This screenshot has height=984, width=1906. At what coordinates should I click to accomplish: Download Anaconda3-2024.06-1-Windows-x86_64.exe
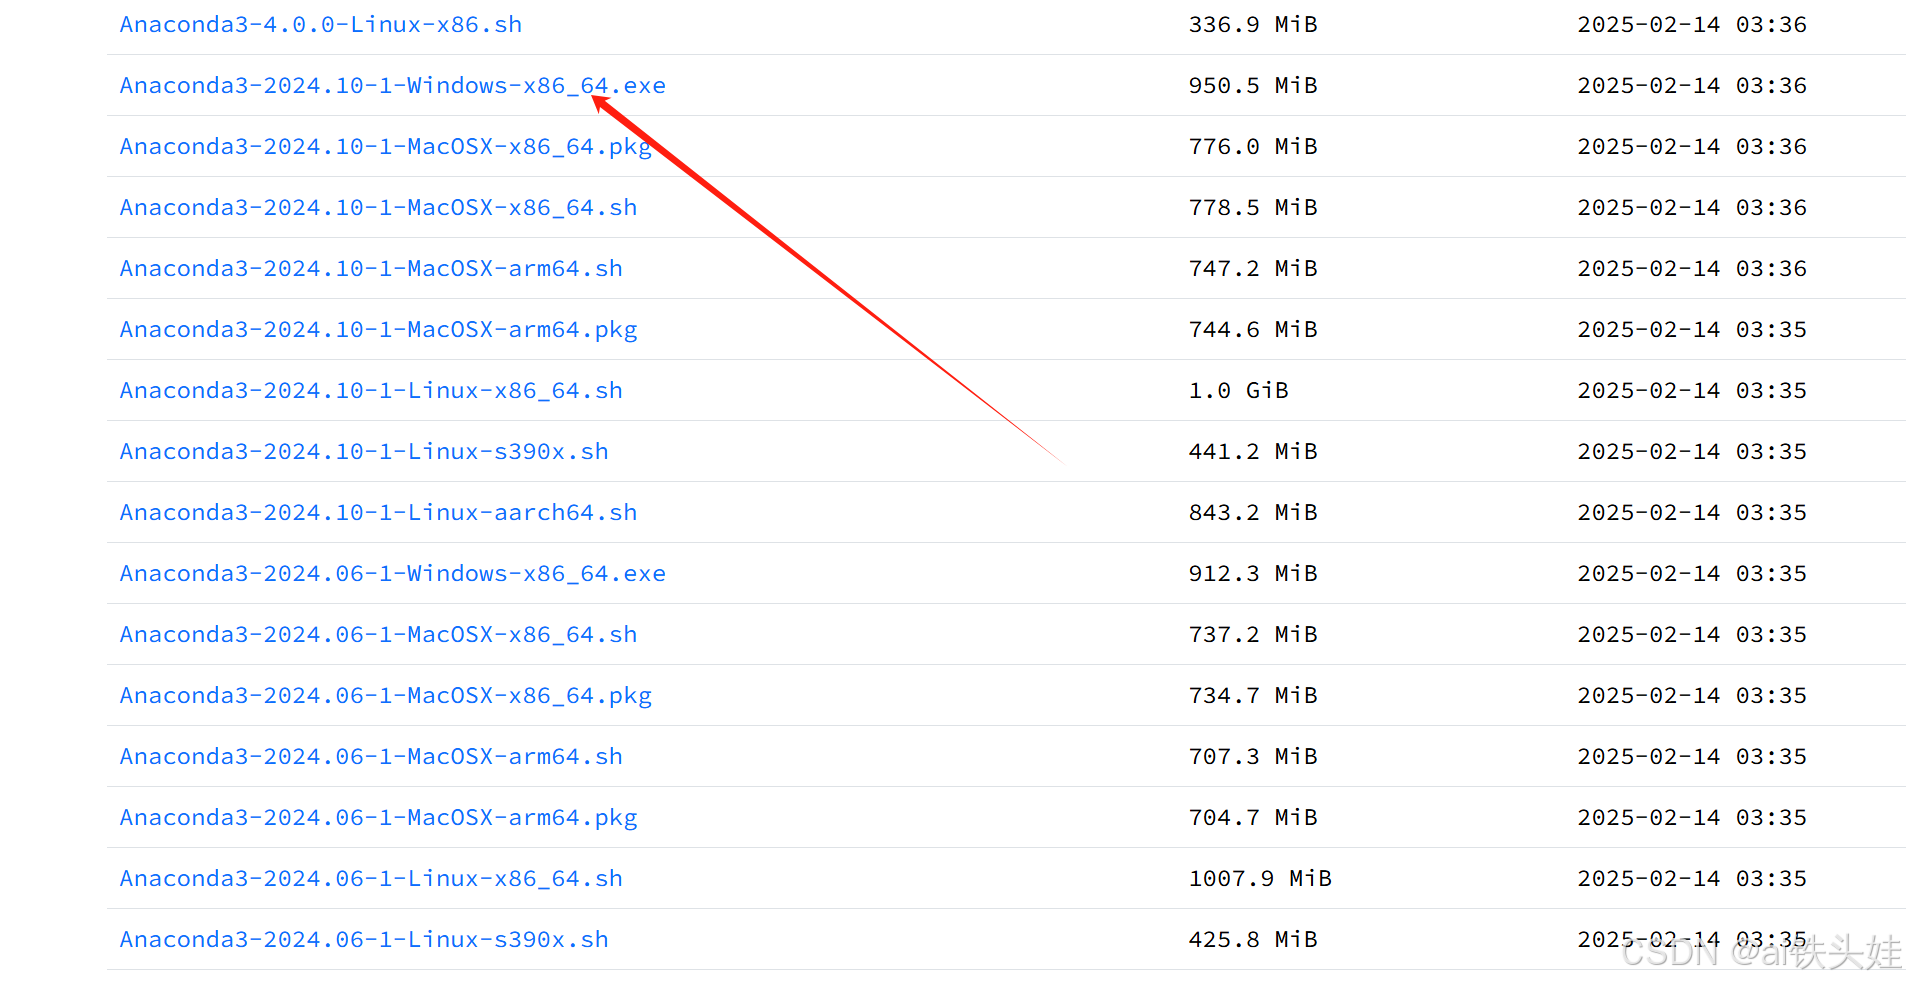393,574
